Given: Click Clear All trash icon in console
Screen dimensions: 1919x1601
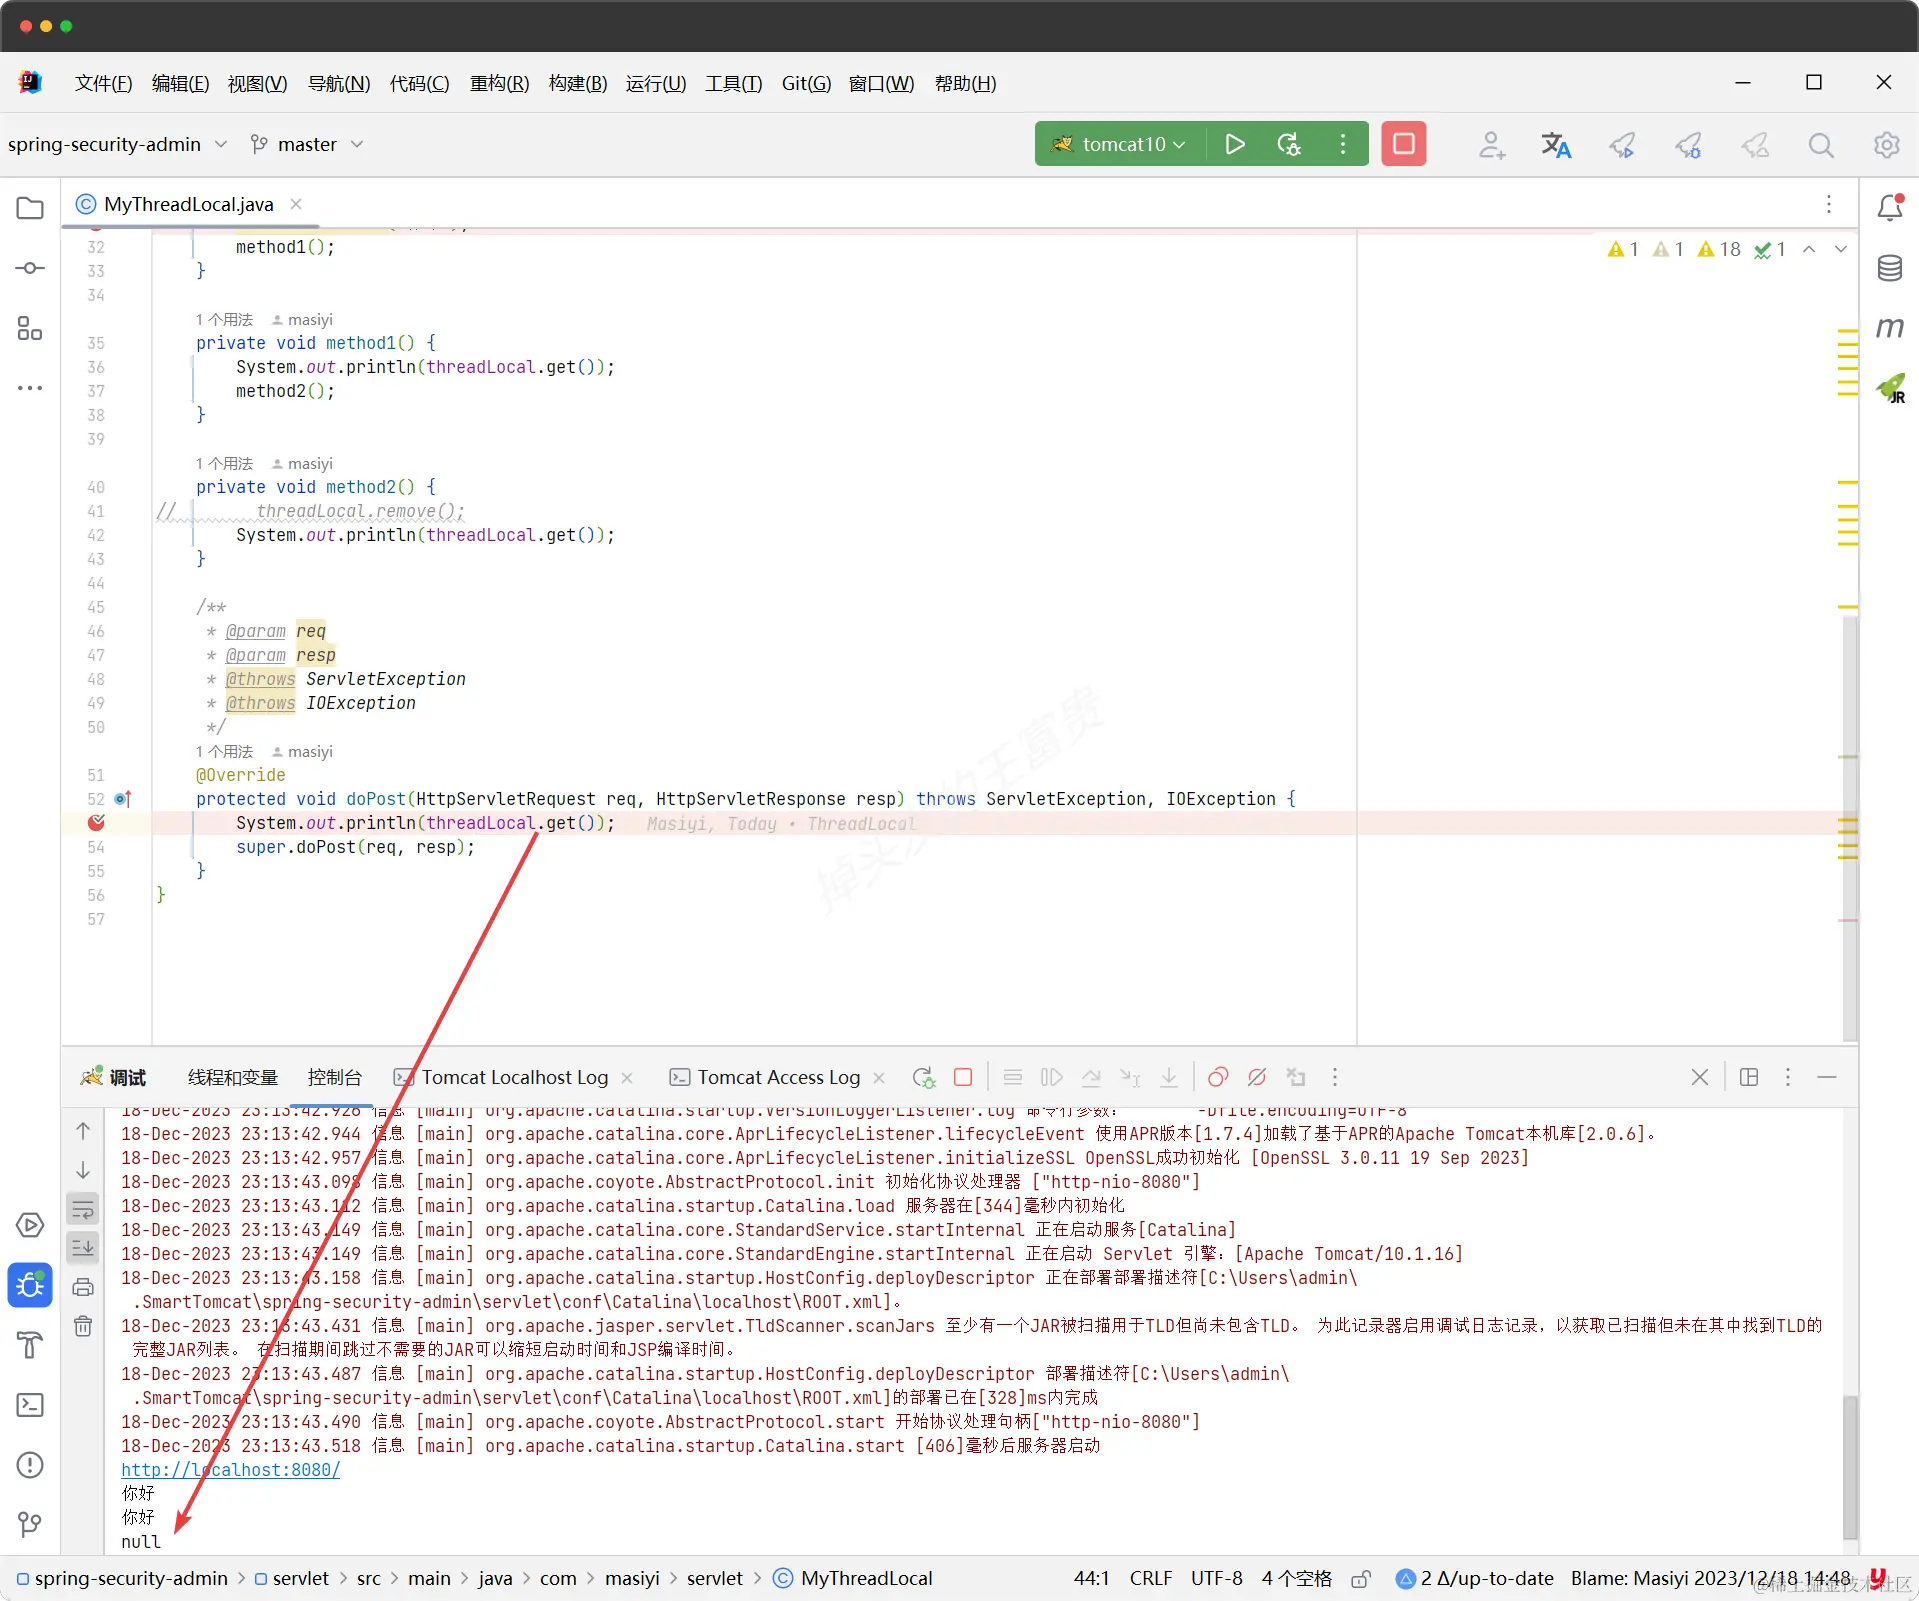Looking at the screenshot, I should [x=83, y=1326].
